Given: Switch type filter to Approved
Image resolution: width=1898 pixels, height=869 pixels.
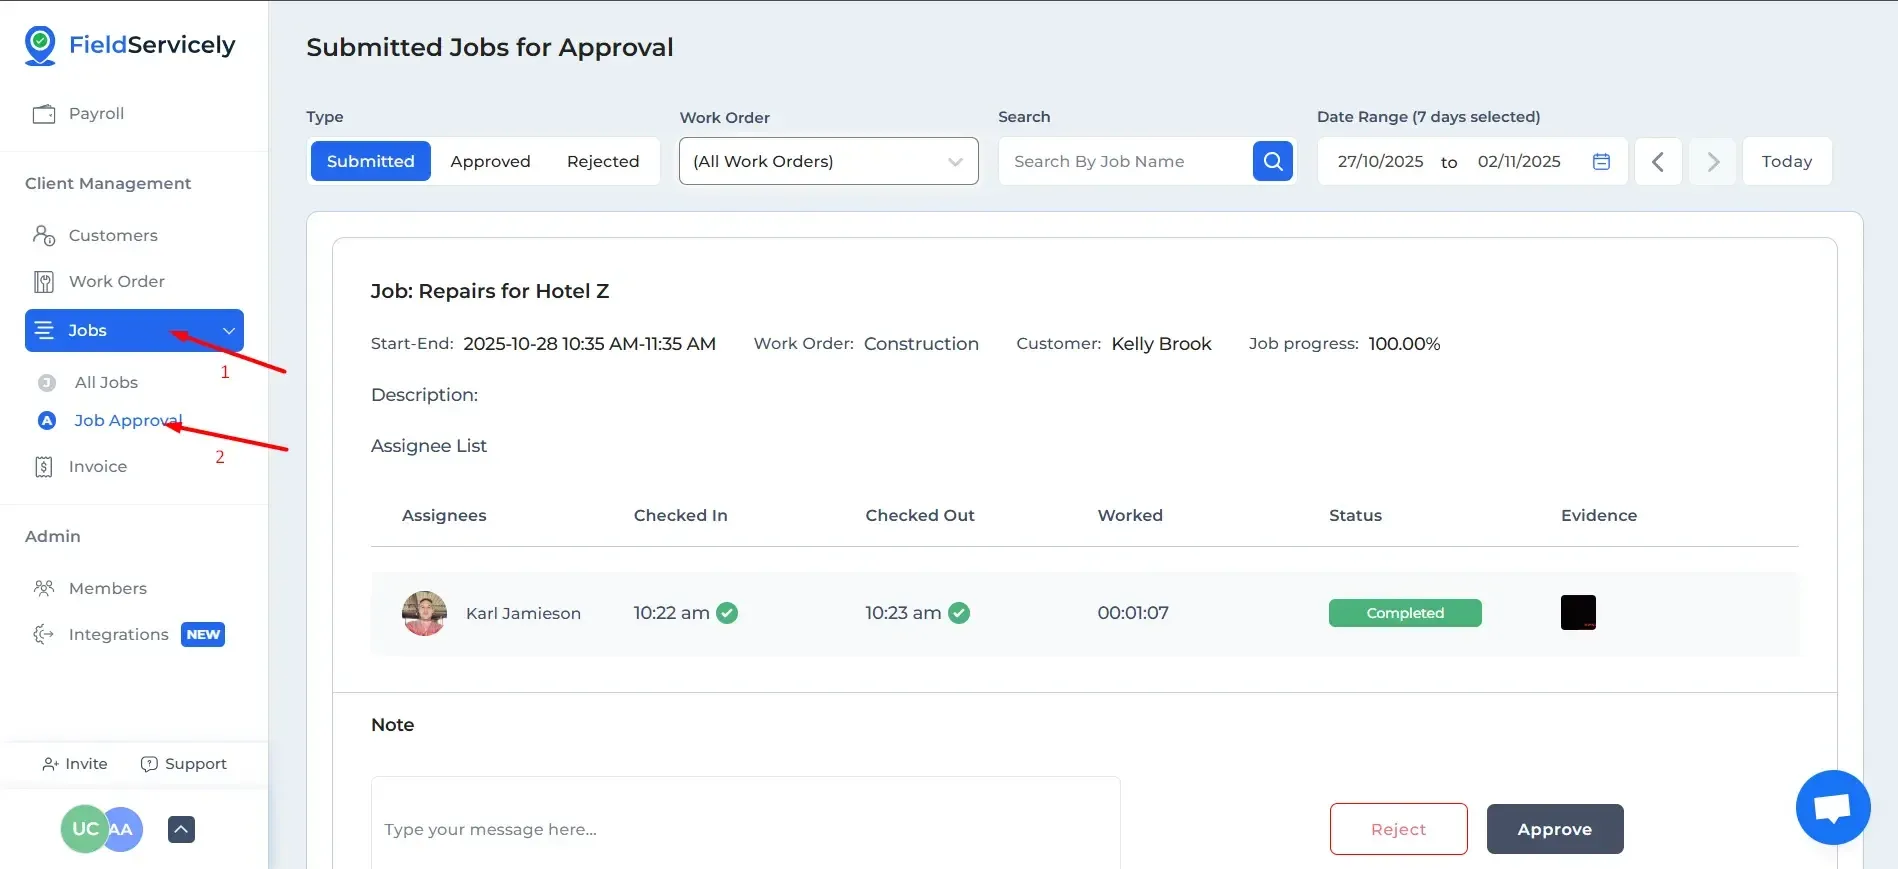Looking at the screenshot, I should point(490,161).
